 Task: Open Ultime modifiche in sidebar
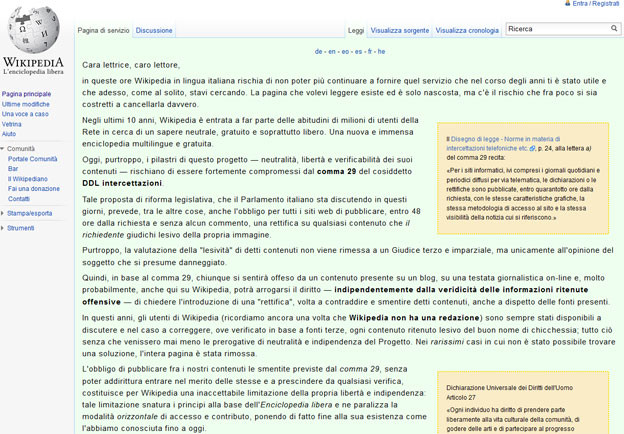click(x=26, y=104)
